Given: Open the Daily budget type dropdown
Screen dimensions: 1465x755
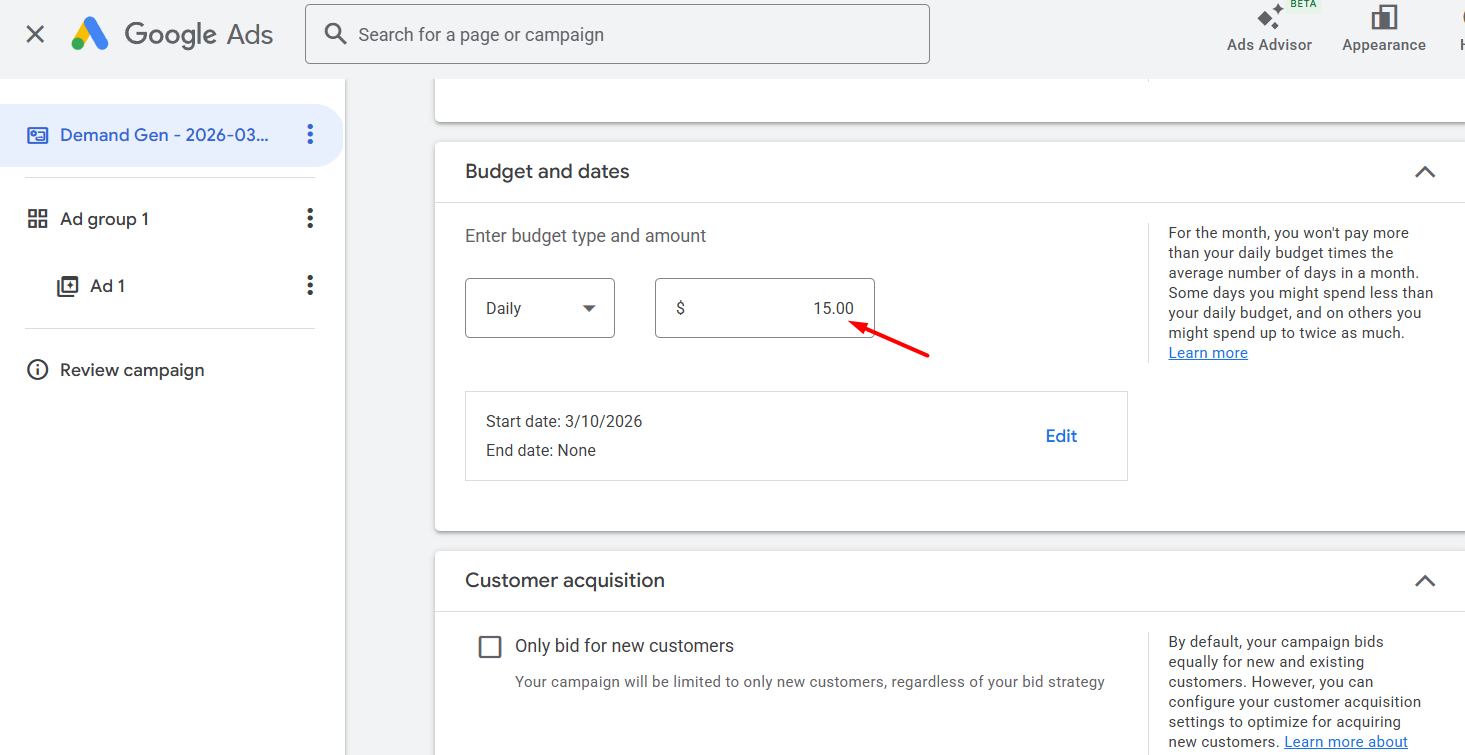Looking at the screenshot, I should (x=540, y=308).
